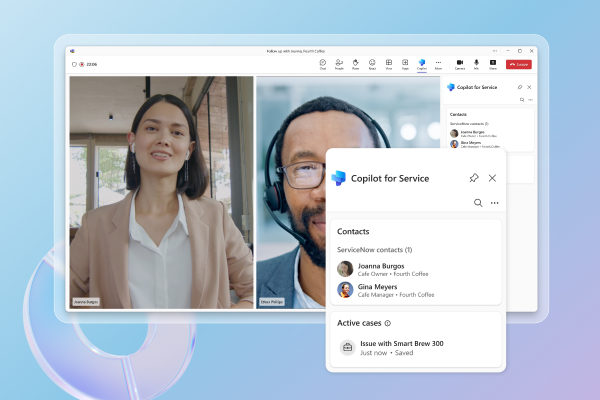Leave the meeting with the red button
The height and width of the screenshot is (400, 600).
pyautogui.click(x=519, y=64)
